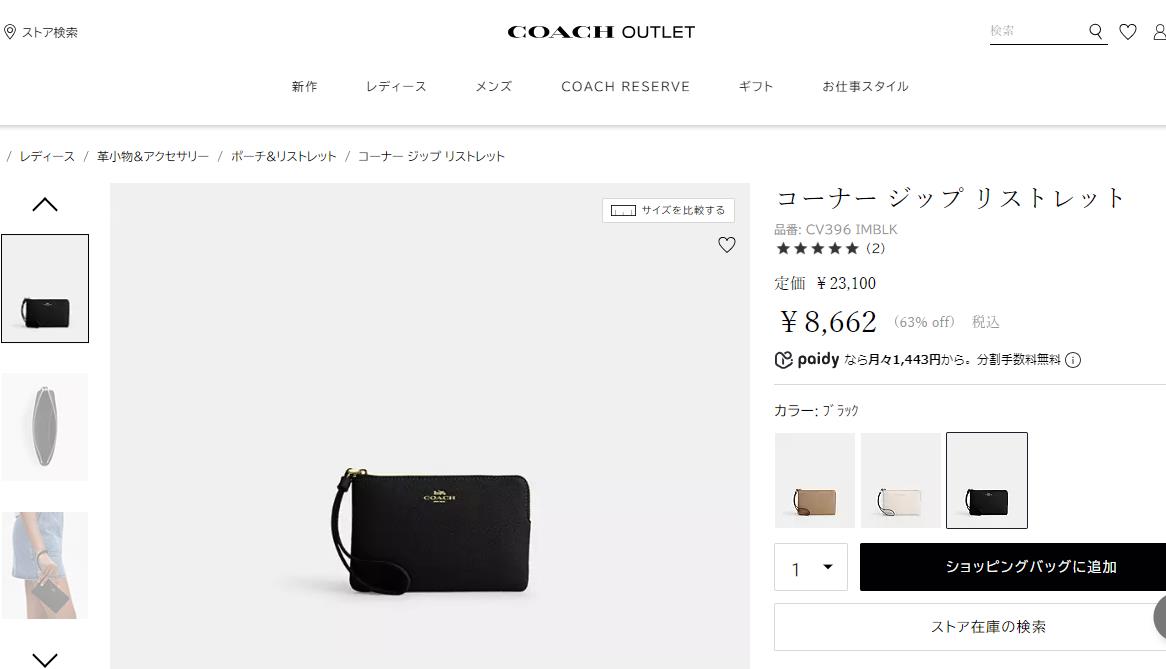
Task: Click the search magnifier icon
Action: tap(1095, 31)
